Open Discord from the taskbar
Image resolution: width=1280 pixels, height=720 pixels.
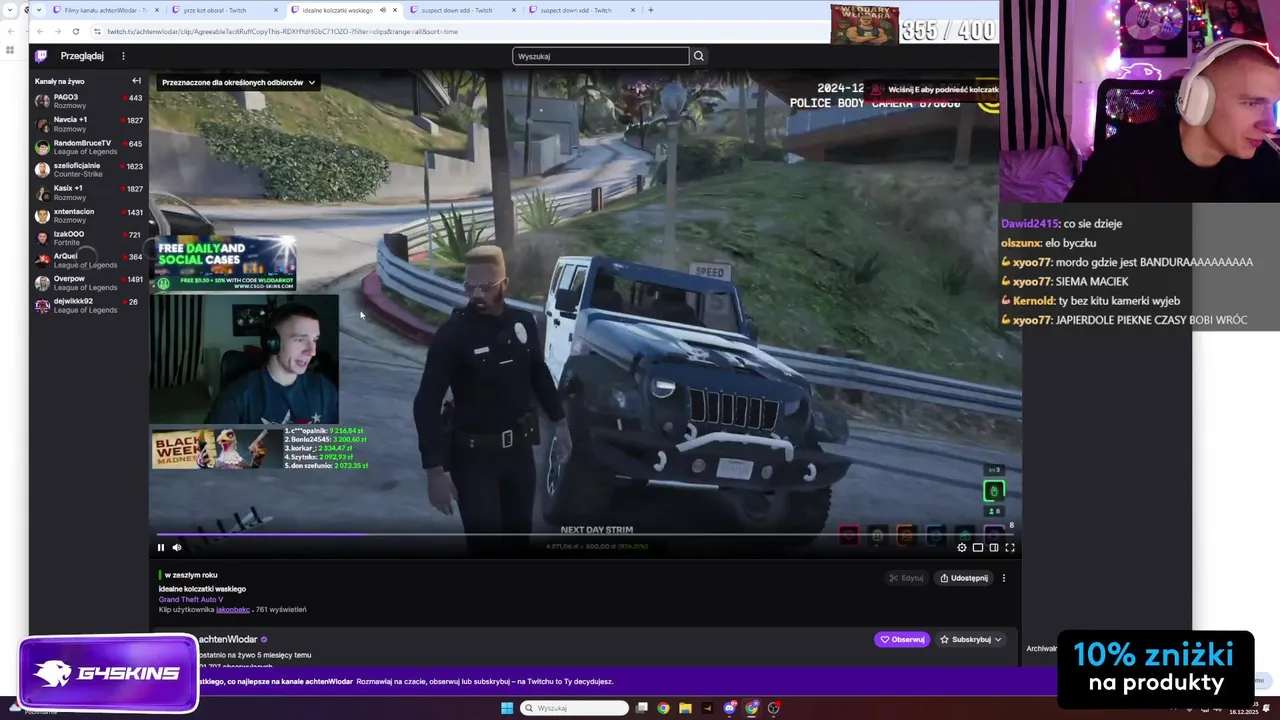[730, 708]
